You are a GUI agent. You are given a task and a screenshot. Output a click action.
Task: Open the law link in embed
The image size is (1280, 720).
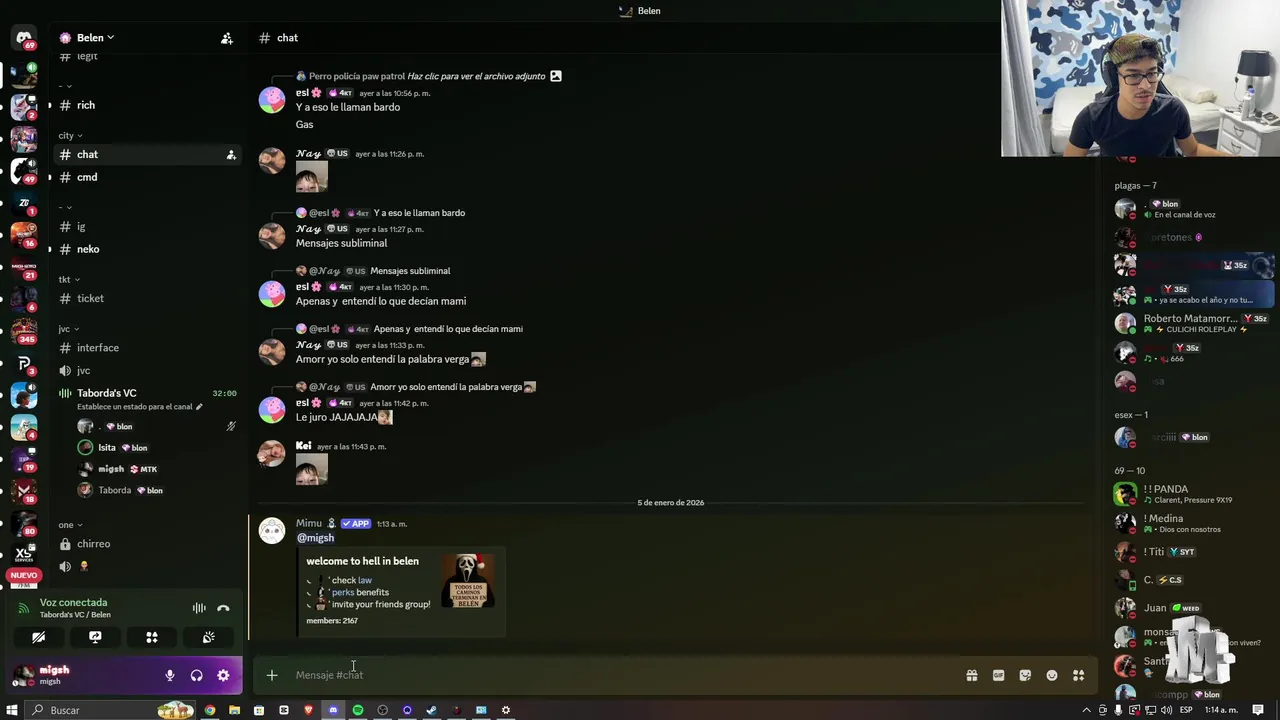(365, 580)
